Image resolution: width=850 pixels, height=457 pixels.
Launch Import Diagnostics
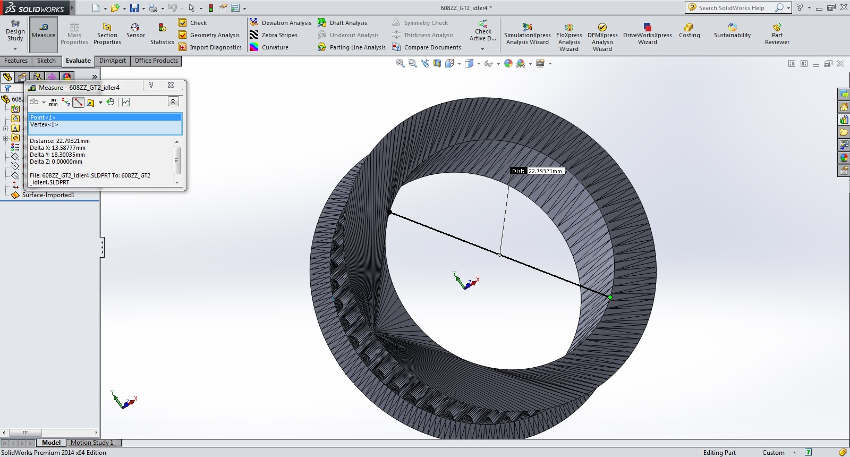[x=210, y=47]
